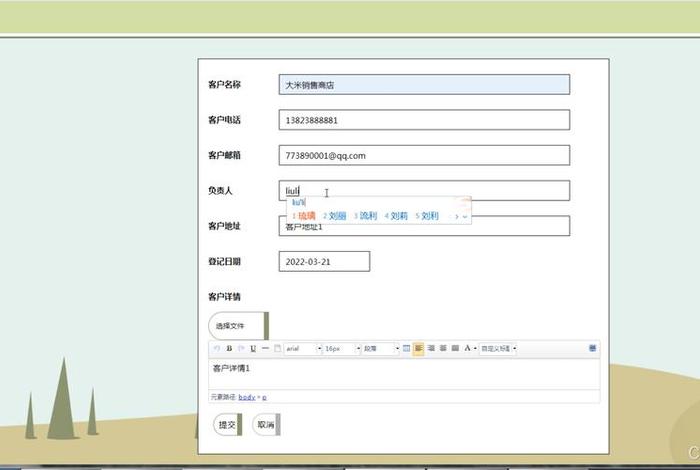Click the 客户名称 label
The height and width of the screenshot is (470, 700).
tap(224, 84)
